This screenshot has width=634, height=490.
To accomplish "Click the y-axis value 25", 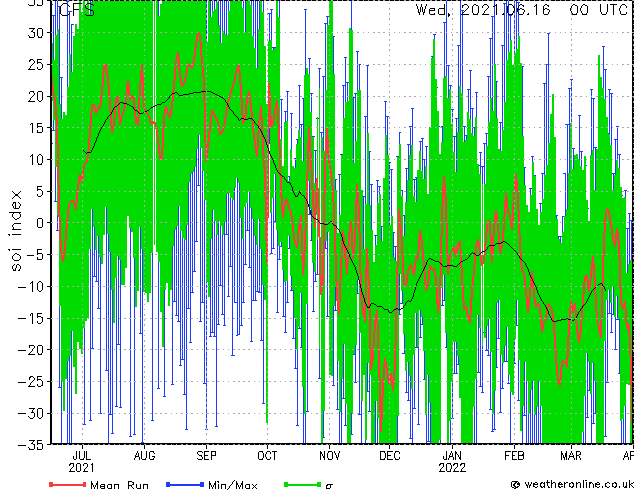I will pyautogui.click(x=36, y=64).
